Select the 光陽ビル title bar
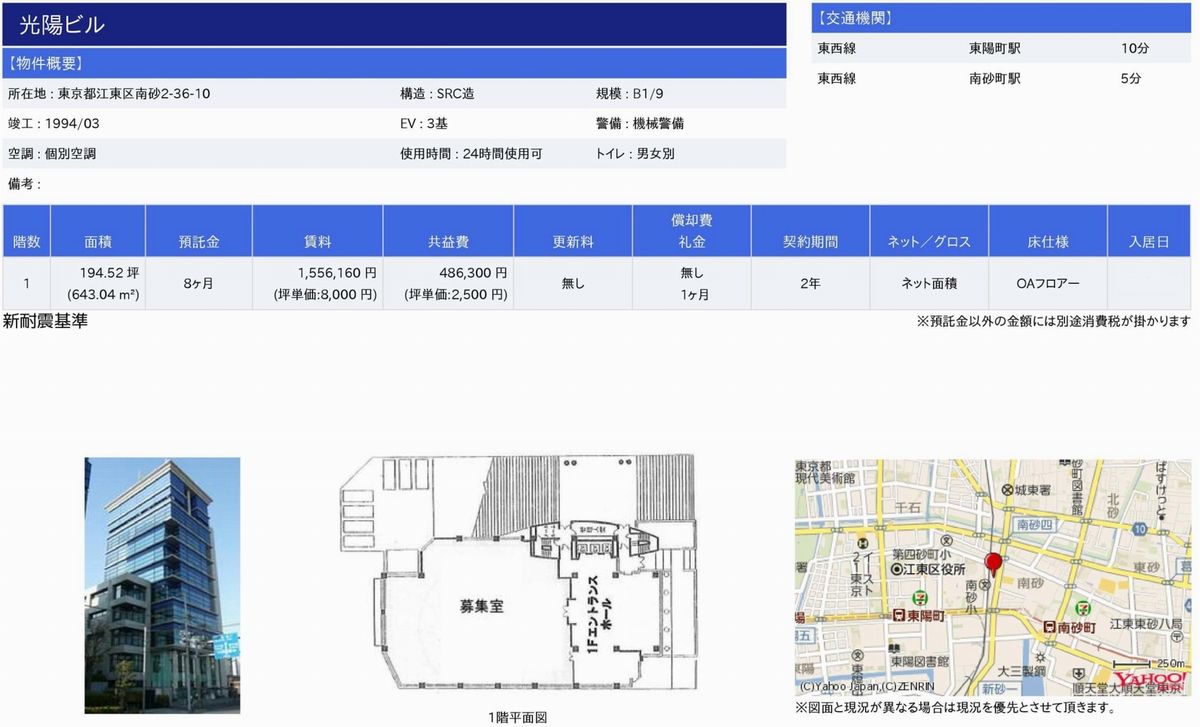This screenshot has width=1200, height=727. [394, 25]
